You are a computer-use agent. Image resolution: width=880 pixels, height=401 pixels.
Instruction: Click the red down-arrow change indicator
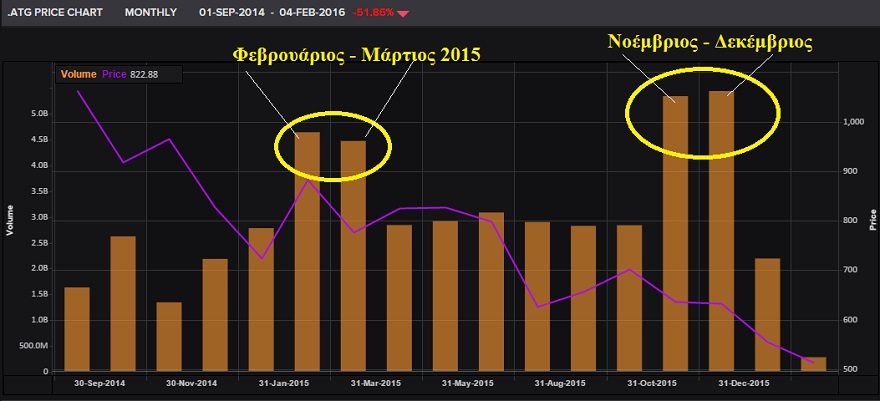click(x=402, y=15)
